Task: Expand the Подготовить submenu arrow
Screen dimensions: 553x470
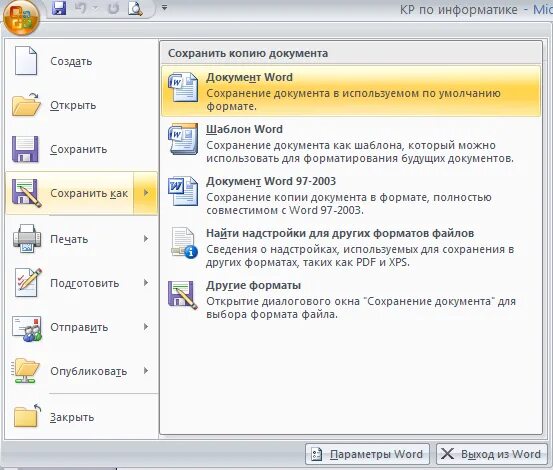Action: click(146, 283)
